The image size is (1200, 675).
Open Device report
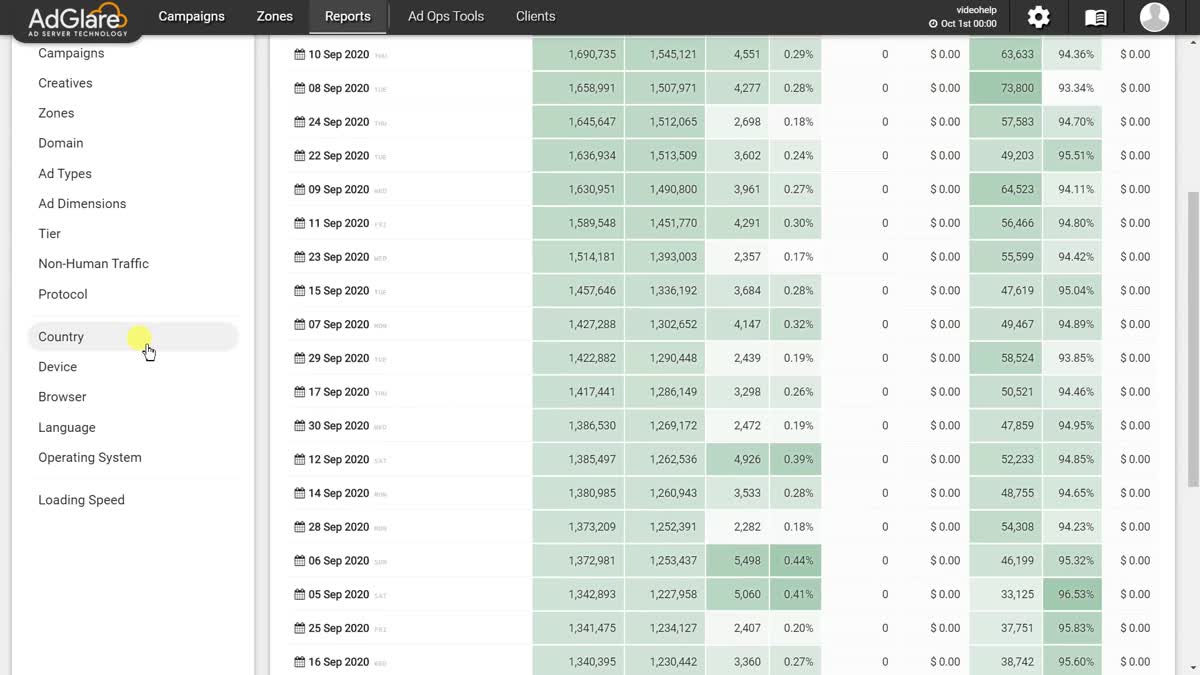tap(57, 367)
